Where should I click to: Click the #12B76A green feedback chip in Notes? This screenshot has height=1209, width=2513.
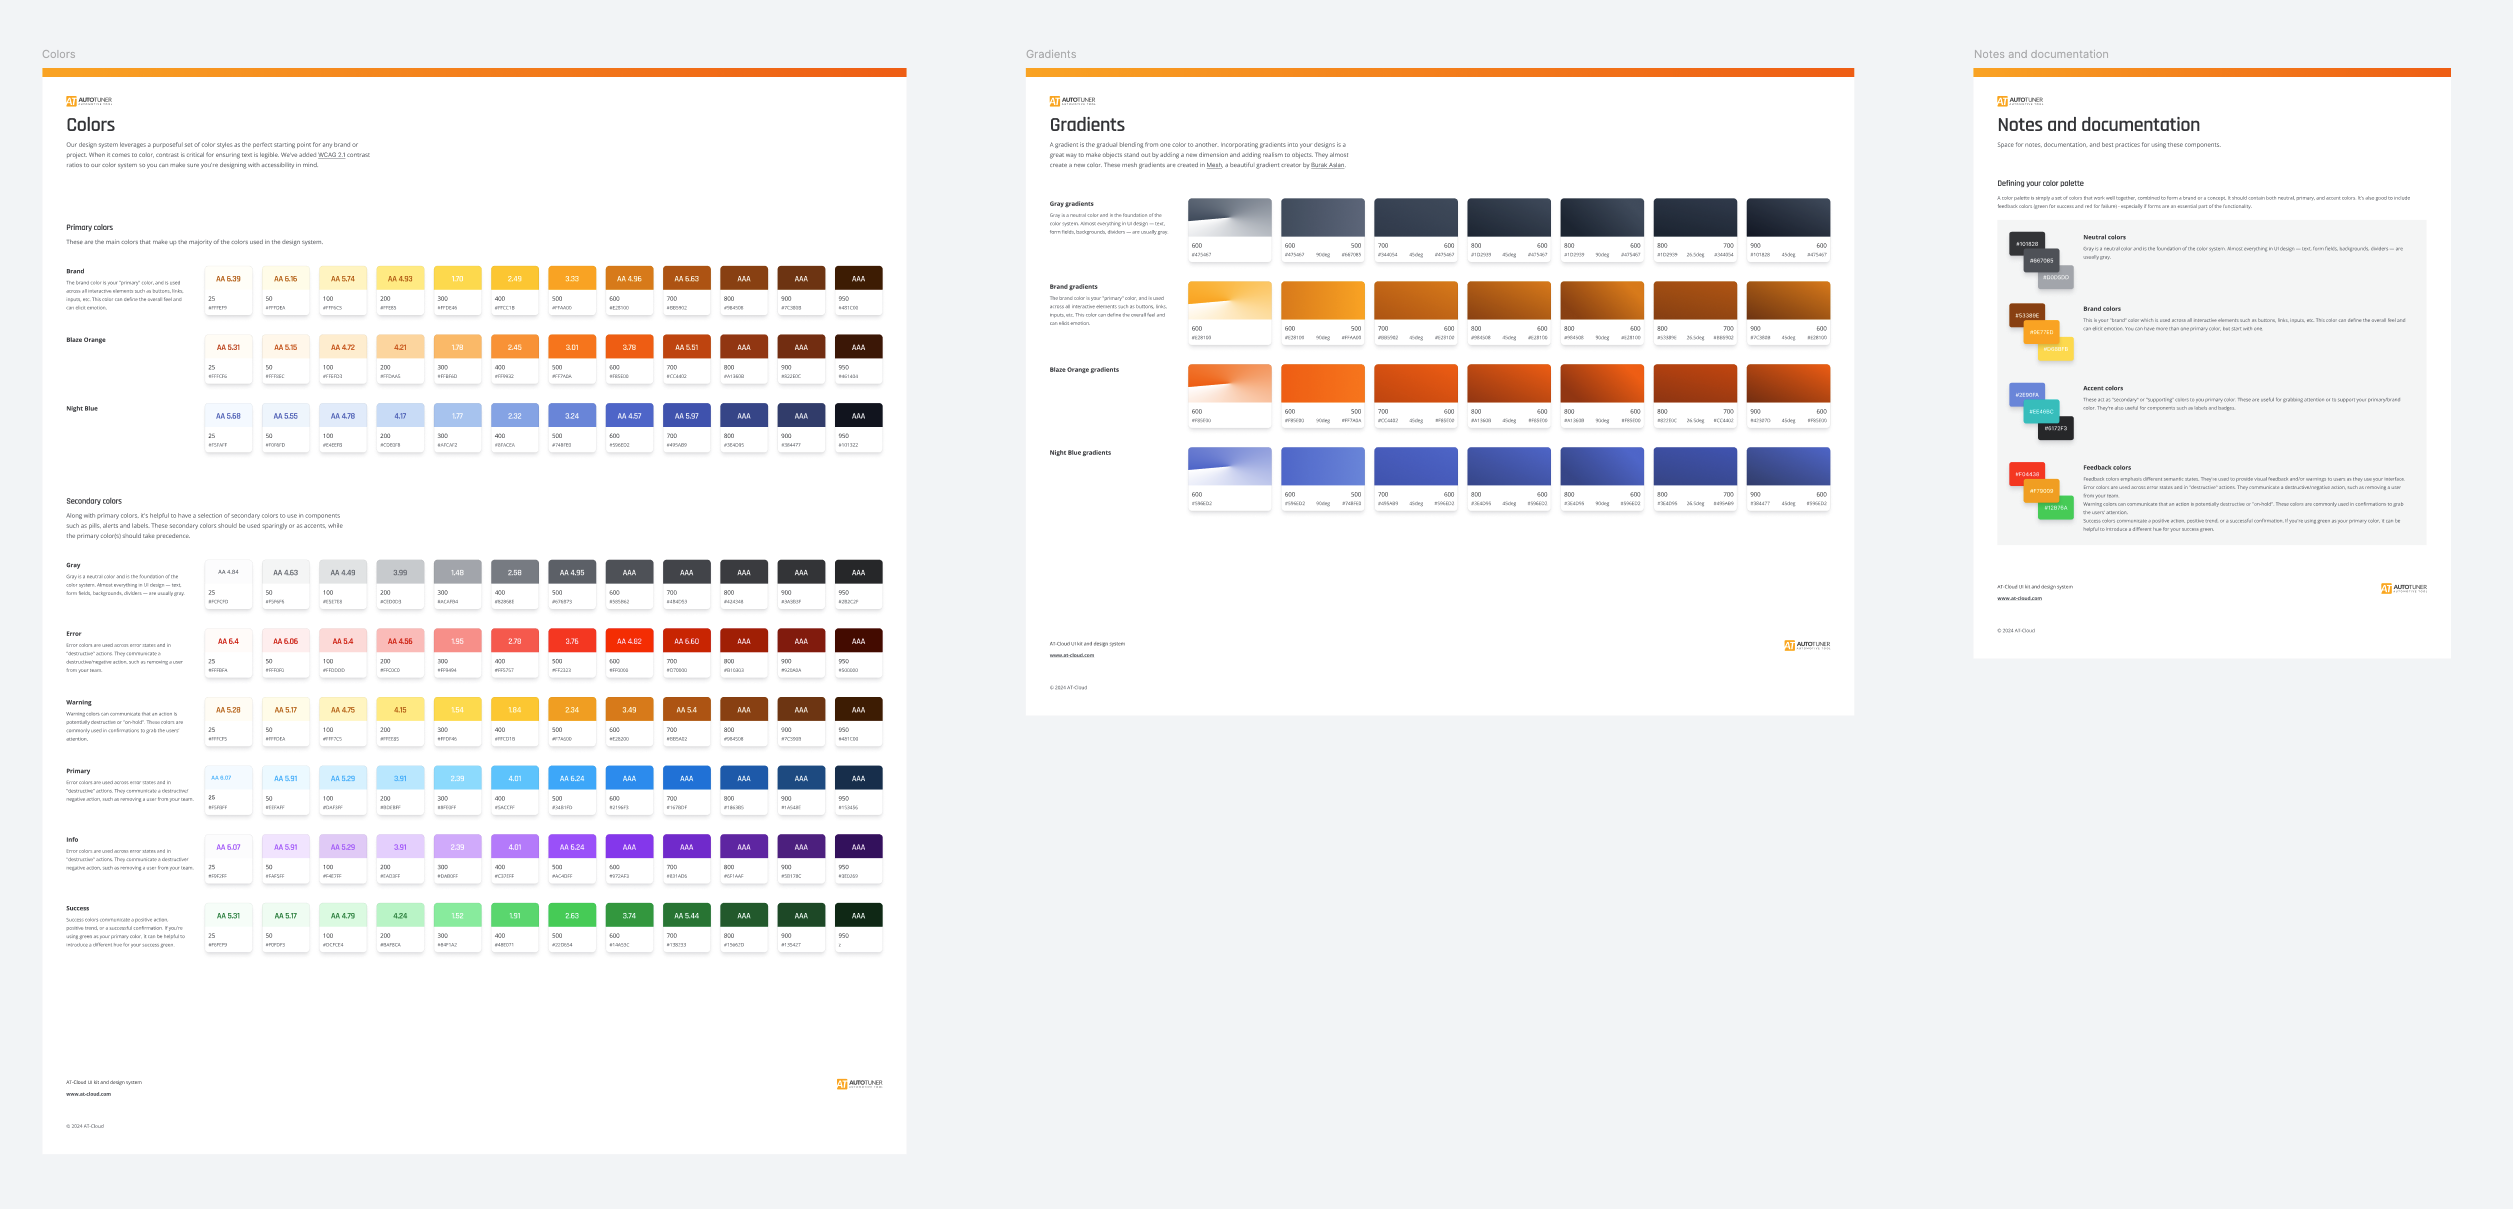[x=2056, y=508]
